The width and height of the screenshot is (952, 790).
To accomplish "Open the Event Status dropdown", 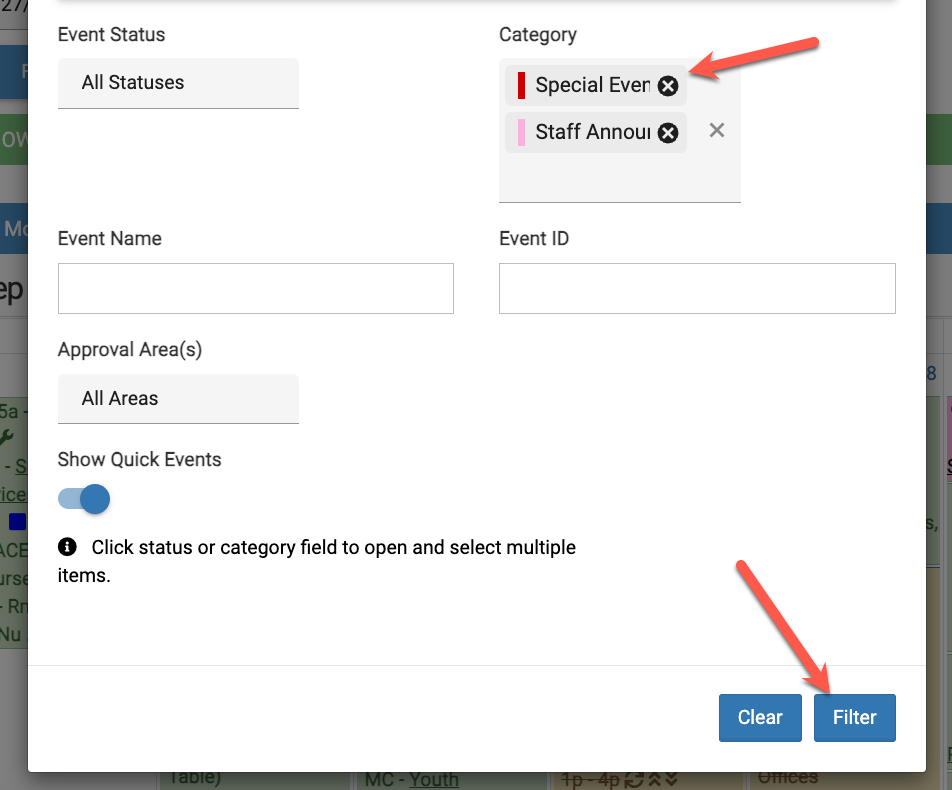I will coord(178,83).
